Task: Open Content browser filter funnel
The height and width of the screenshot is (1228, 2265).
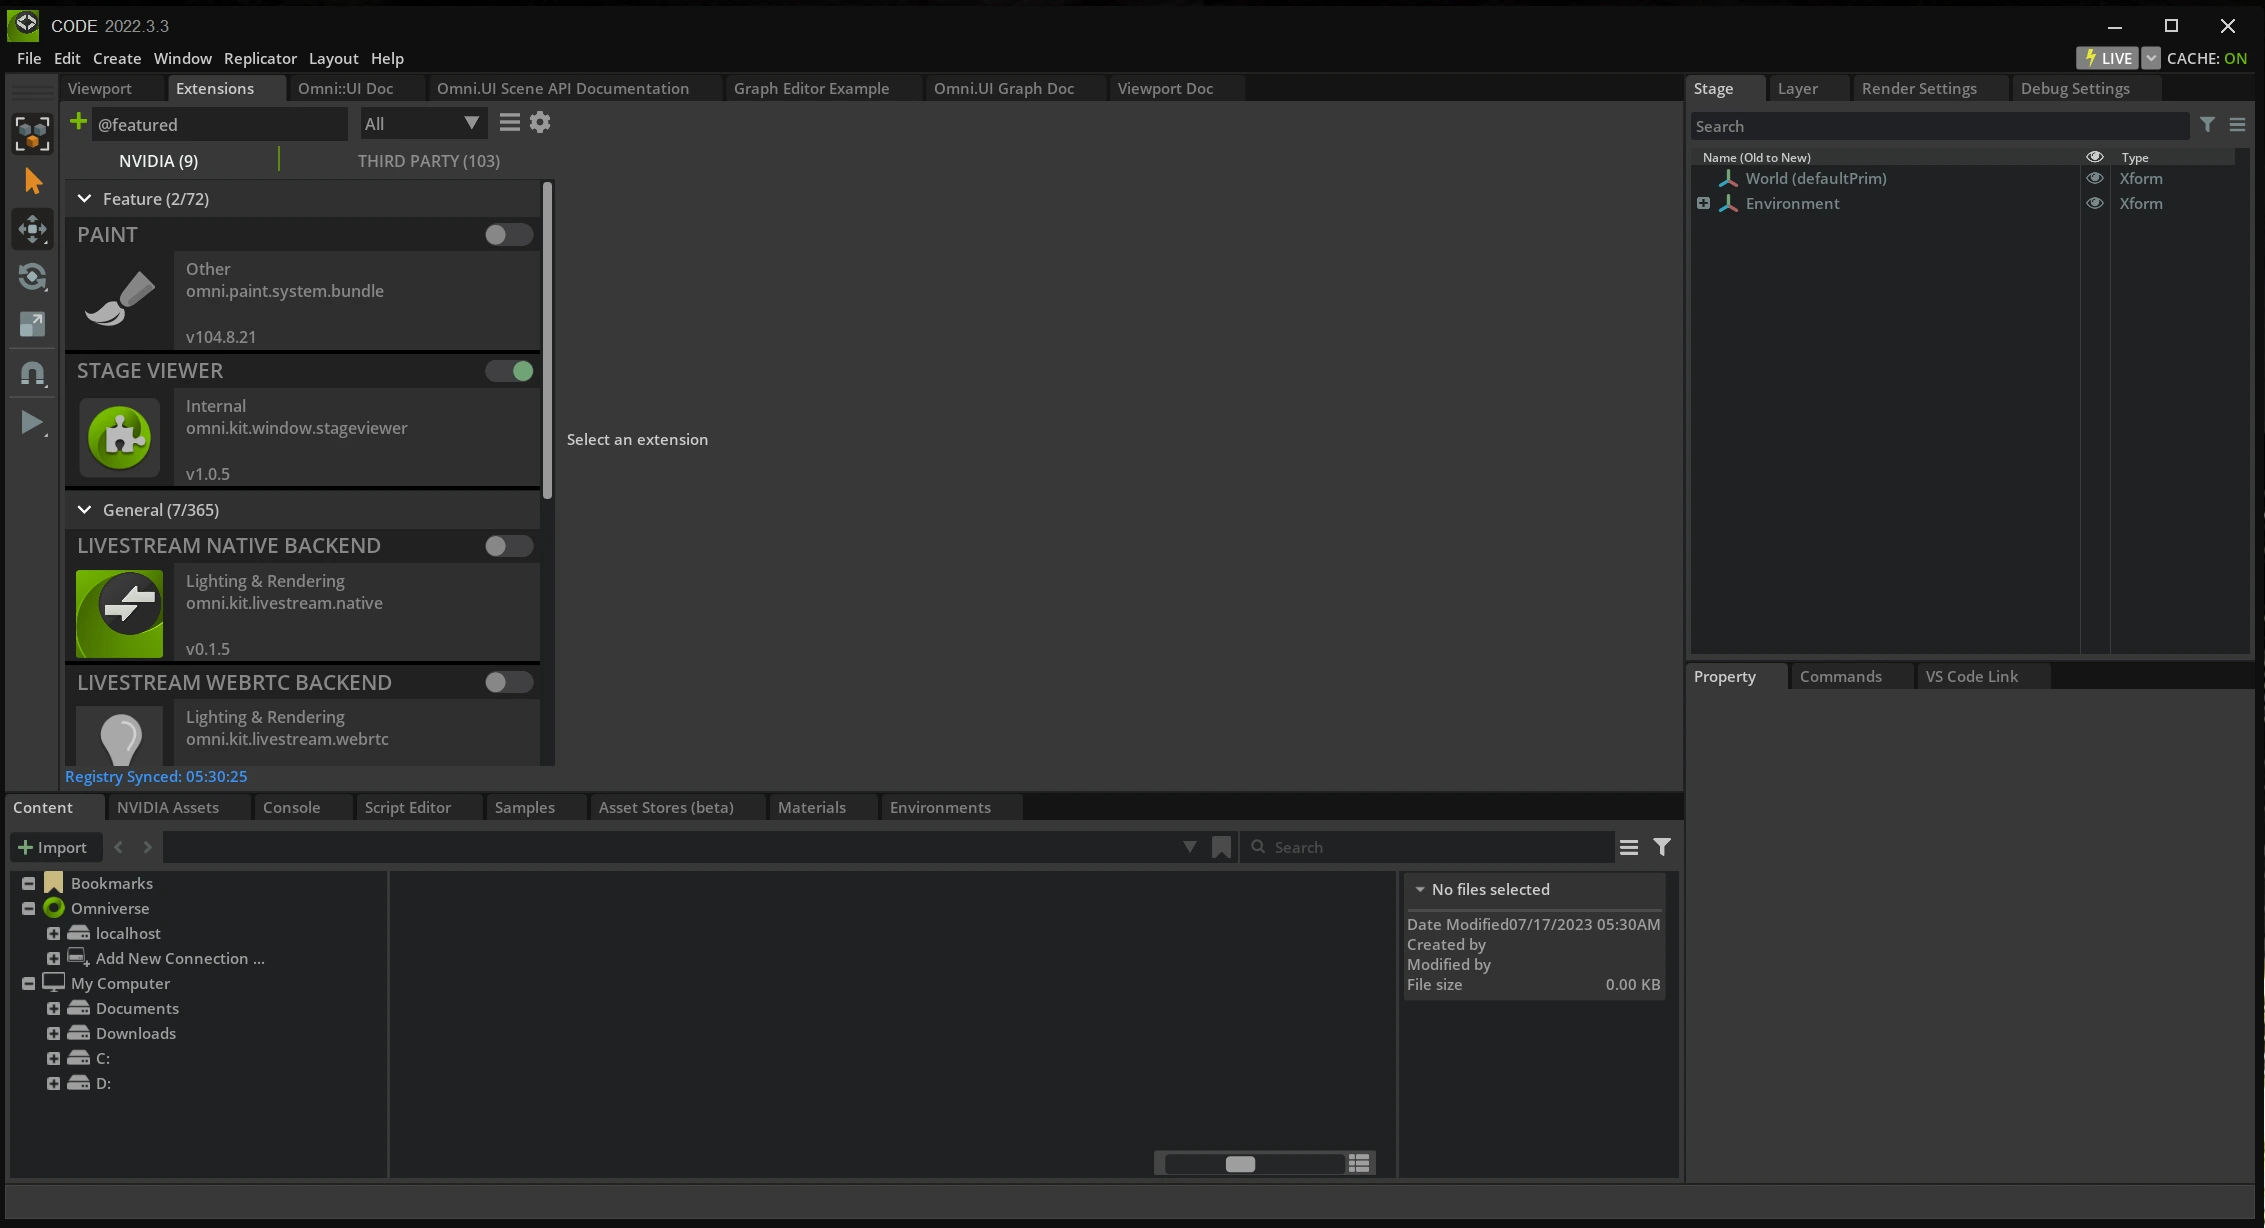Action: (1661, 847)
